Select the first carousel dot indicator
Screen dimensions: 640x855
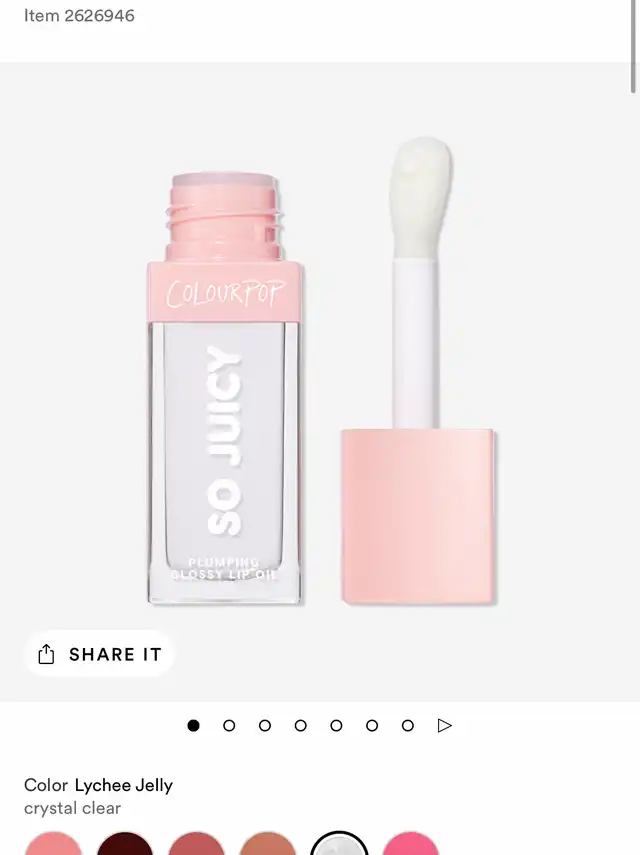pos(193,725)
